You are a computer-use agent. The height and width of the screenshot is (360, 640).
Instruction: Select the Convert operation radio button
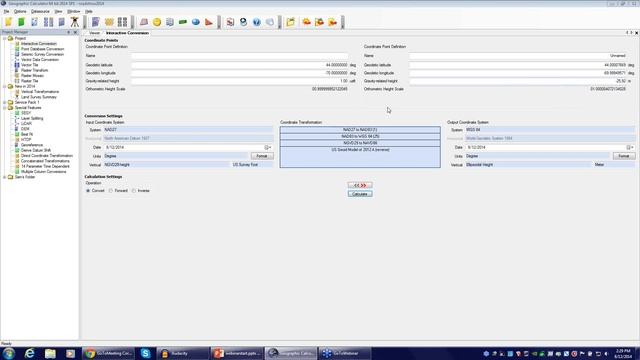88,191
